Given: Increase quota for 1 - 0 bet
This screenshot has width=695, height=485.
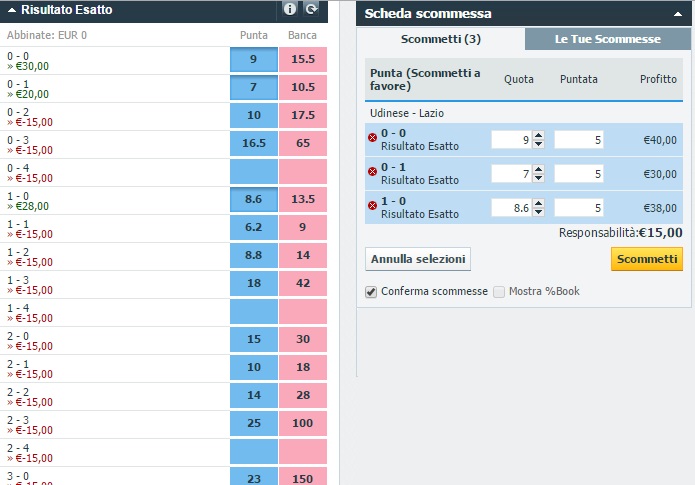Looking at the screenshot, I should pyautogui.click(x=538, y=202).
